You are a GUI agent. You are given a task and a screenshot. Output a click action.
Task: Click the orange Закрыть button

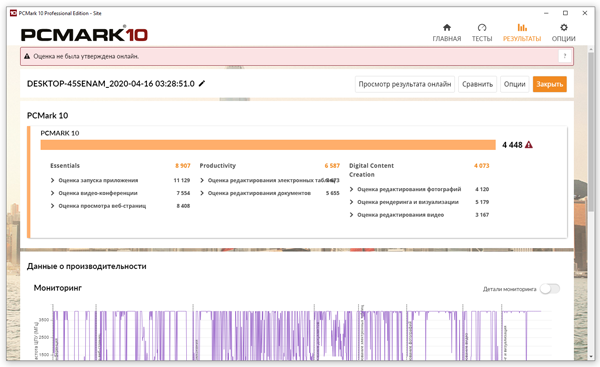(x=549, y=84)
